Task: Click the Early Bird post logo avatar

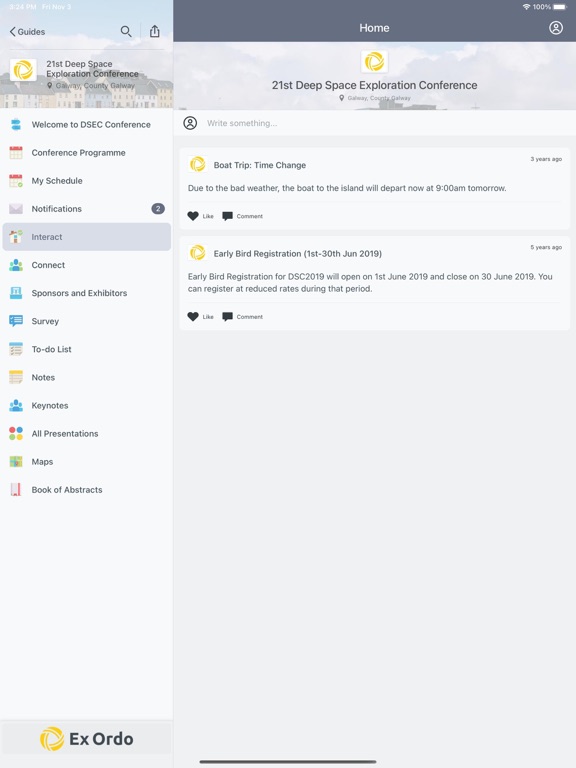Action: point(197,253)
